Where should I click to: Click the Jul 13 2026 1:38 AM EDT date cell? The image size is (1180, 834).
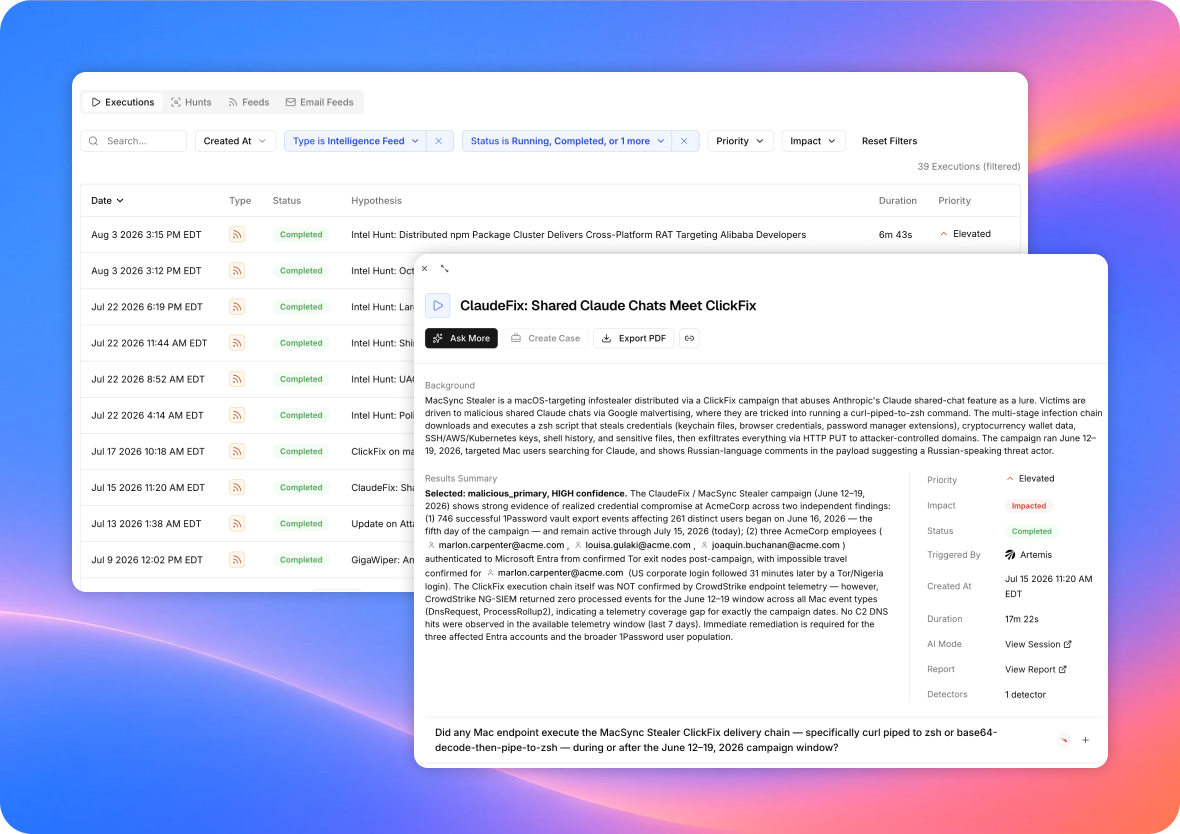[x=146, y=524]
